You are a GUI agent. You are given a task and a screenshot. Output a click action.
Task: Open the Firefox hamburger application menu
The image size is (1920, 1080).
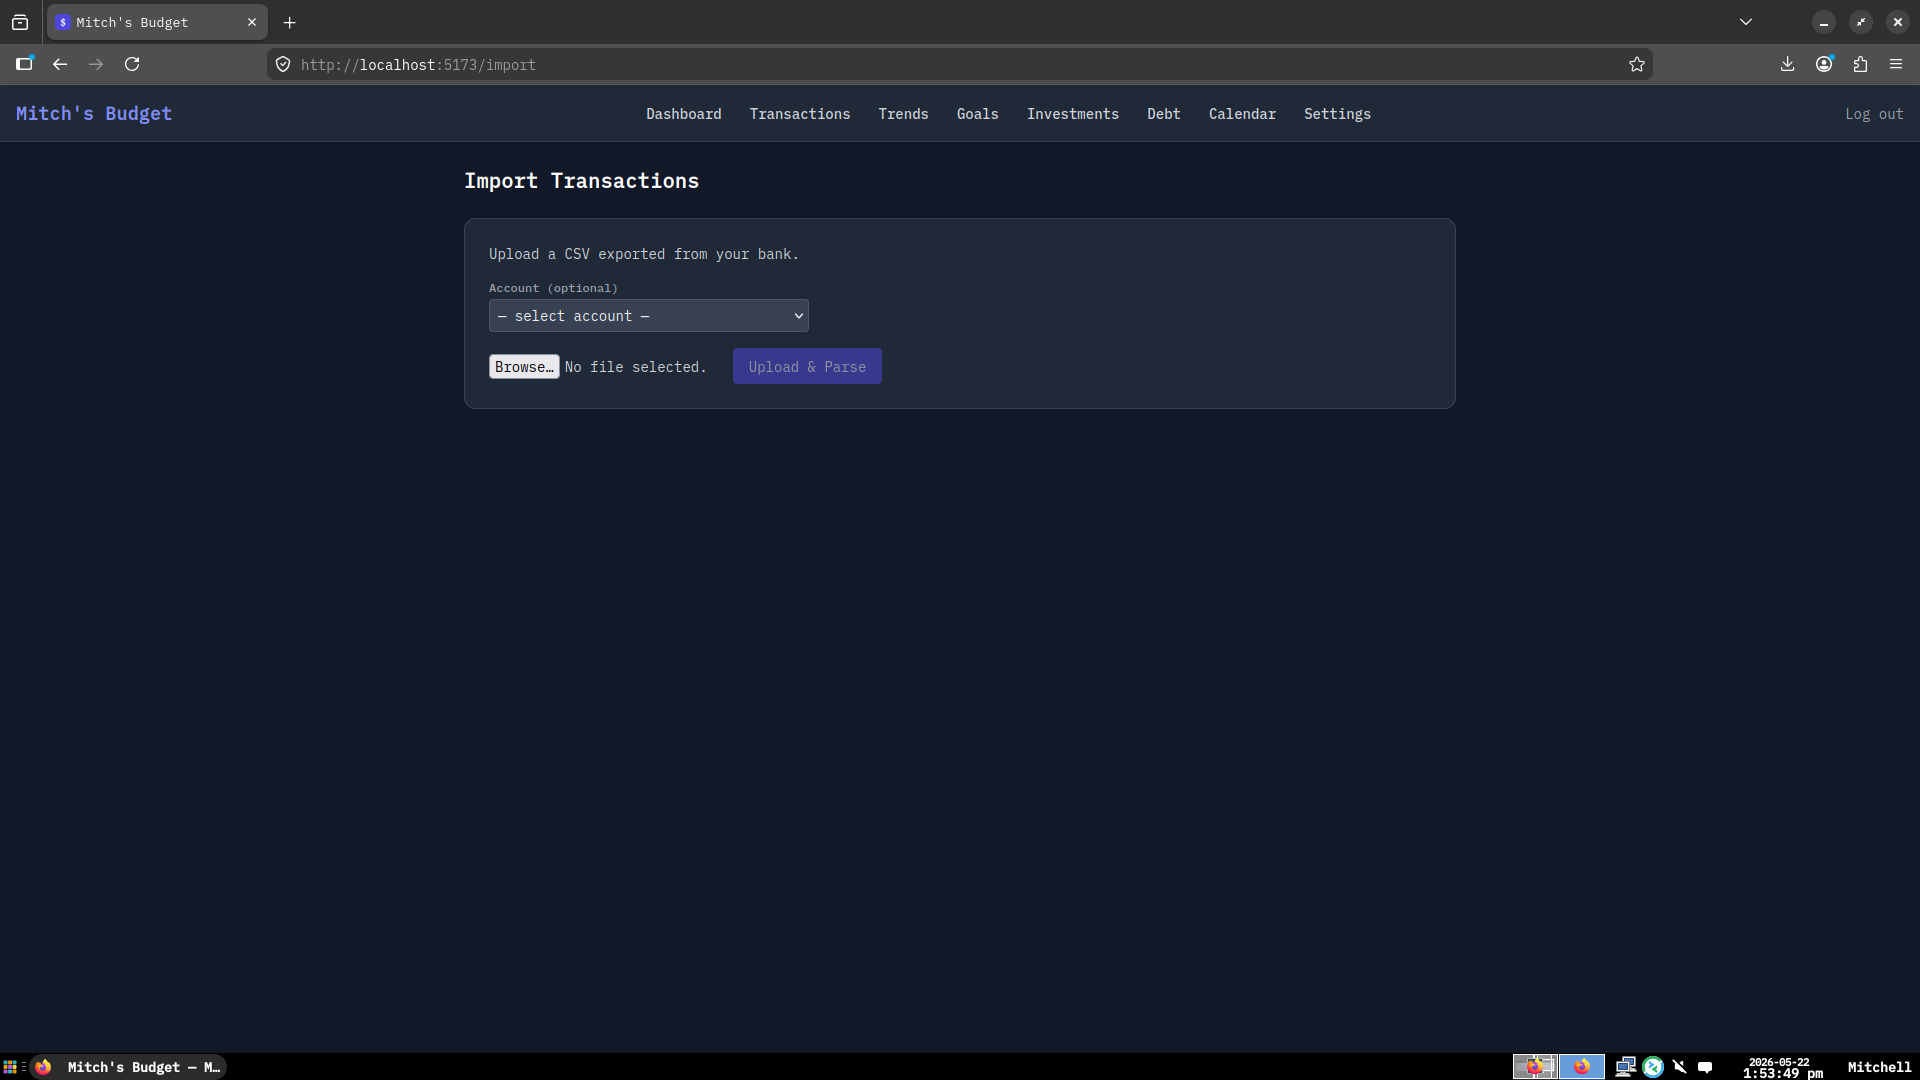[x=1896, y=64]
